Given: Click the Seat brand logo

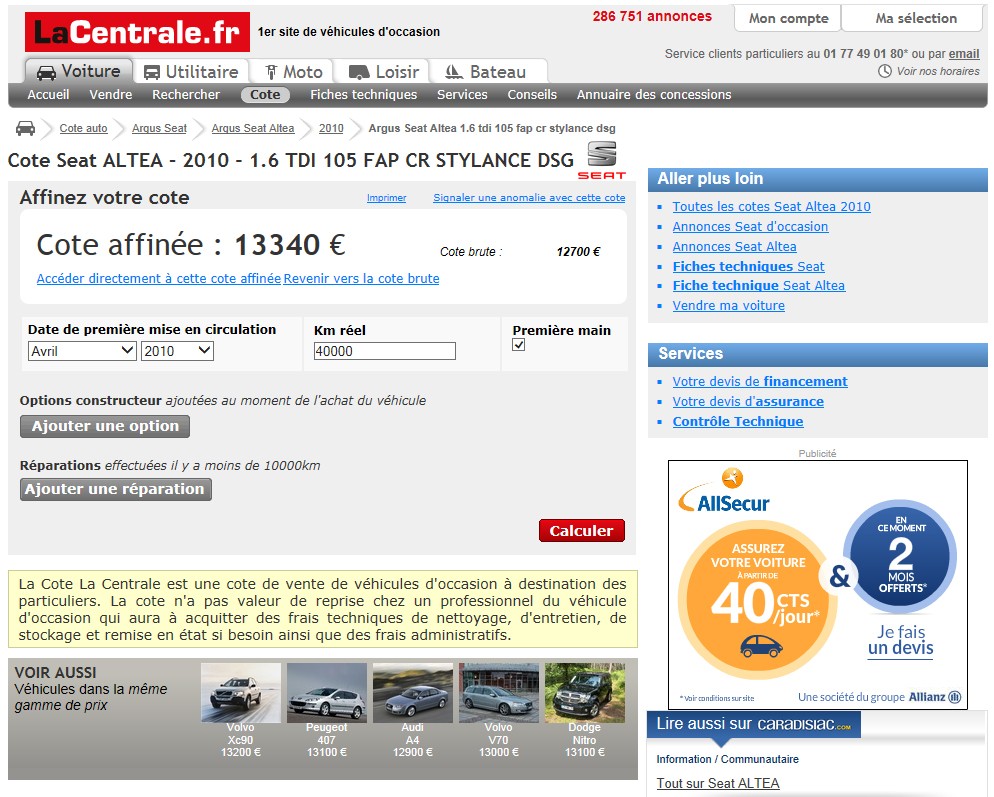Looking at the screenshot, I should [602, 160].
